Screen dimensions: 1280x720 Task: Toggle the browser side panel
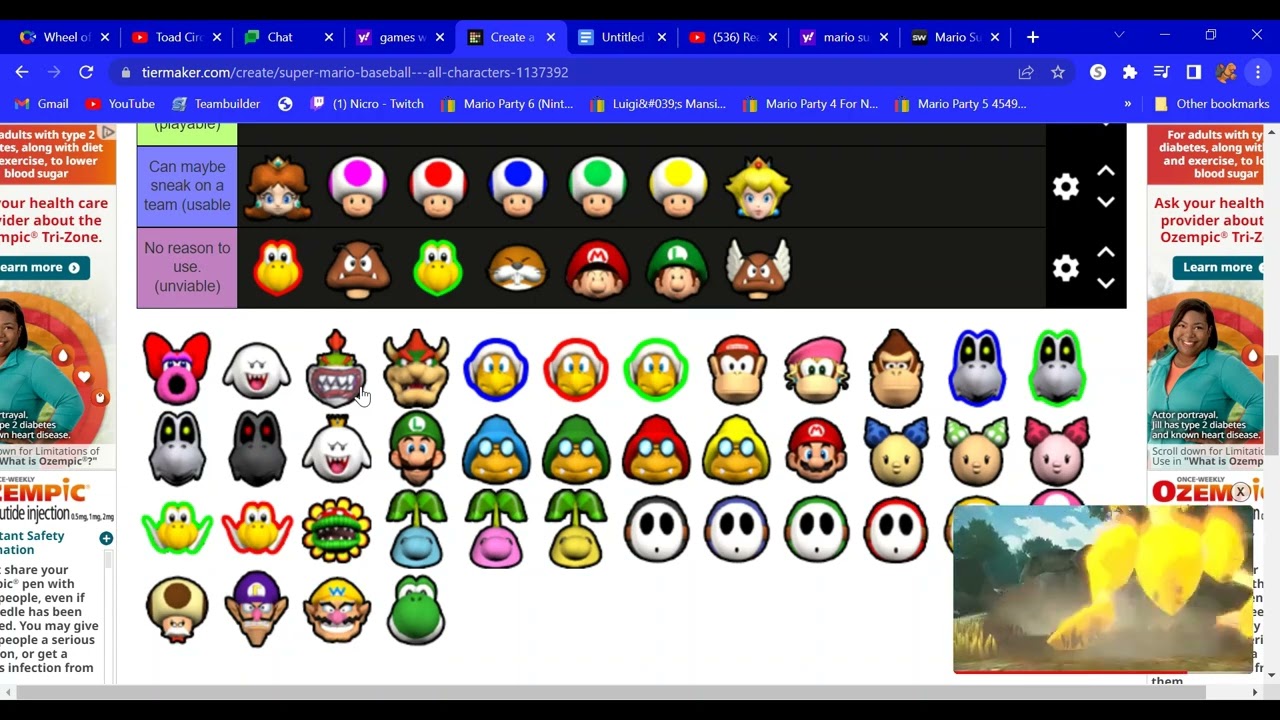point(1193,72)
